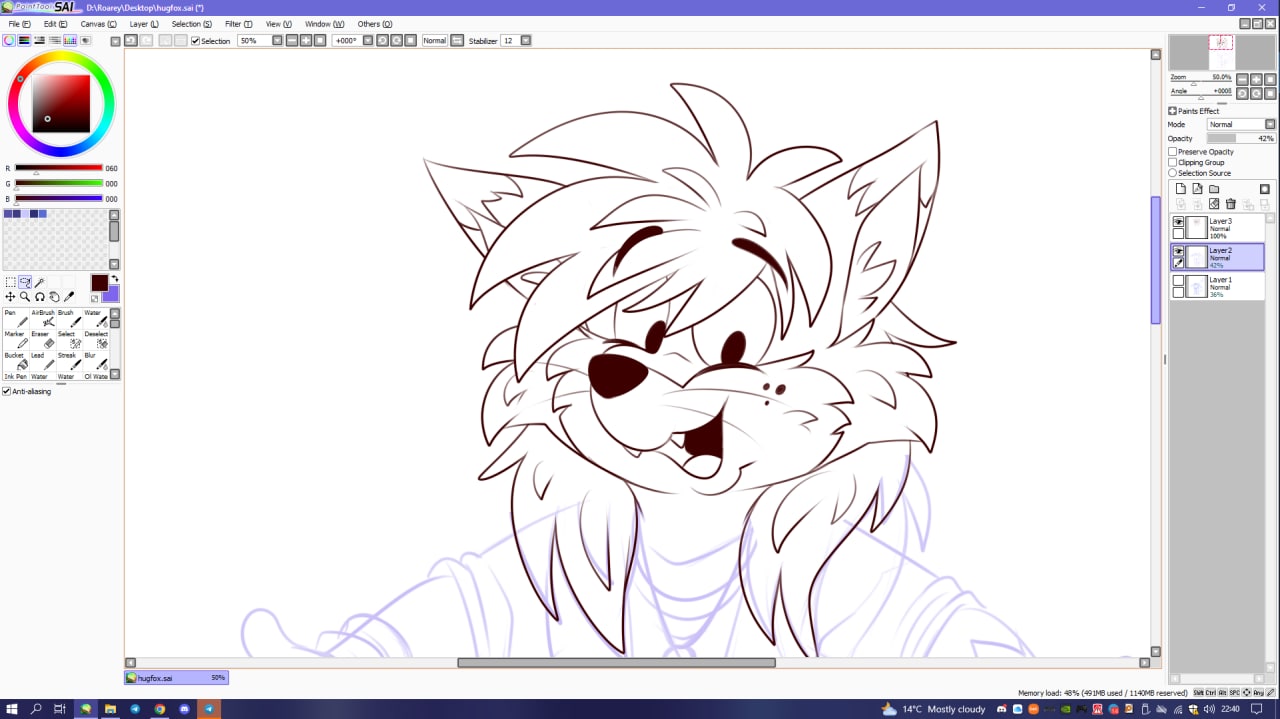Open the Filter menu
Image resolution: width=1280 pixels, height=719 pixels.
[238, 24]
